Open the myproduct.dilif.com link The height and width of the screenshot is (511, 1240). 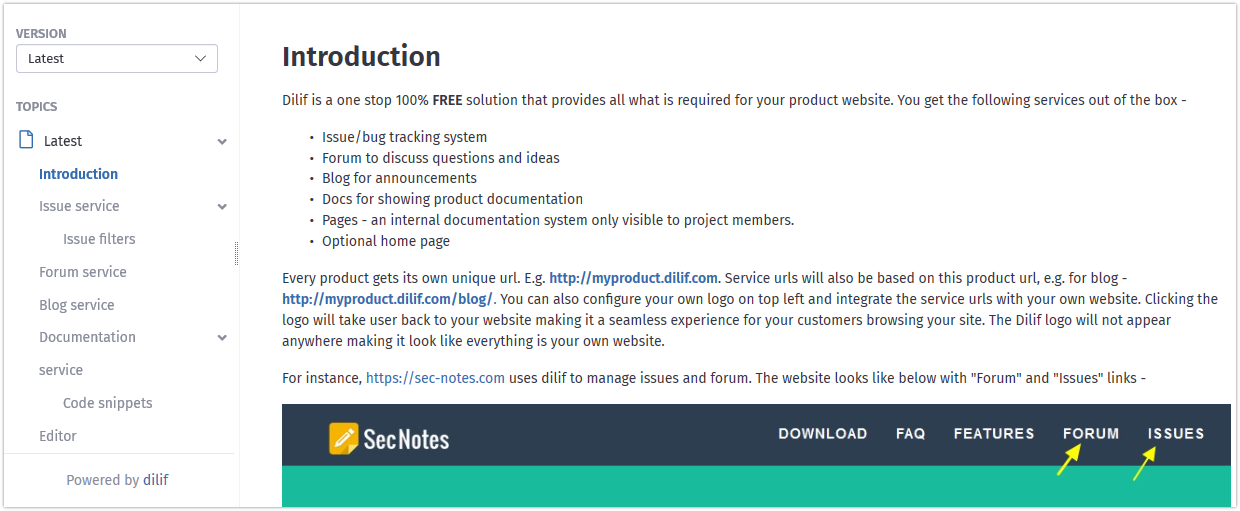pos(634,278)
